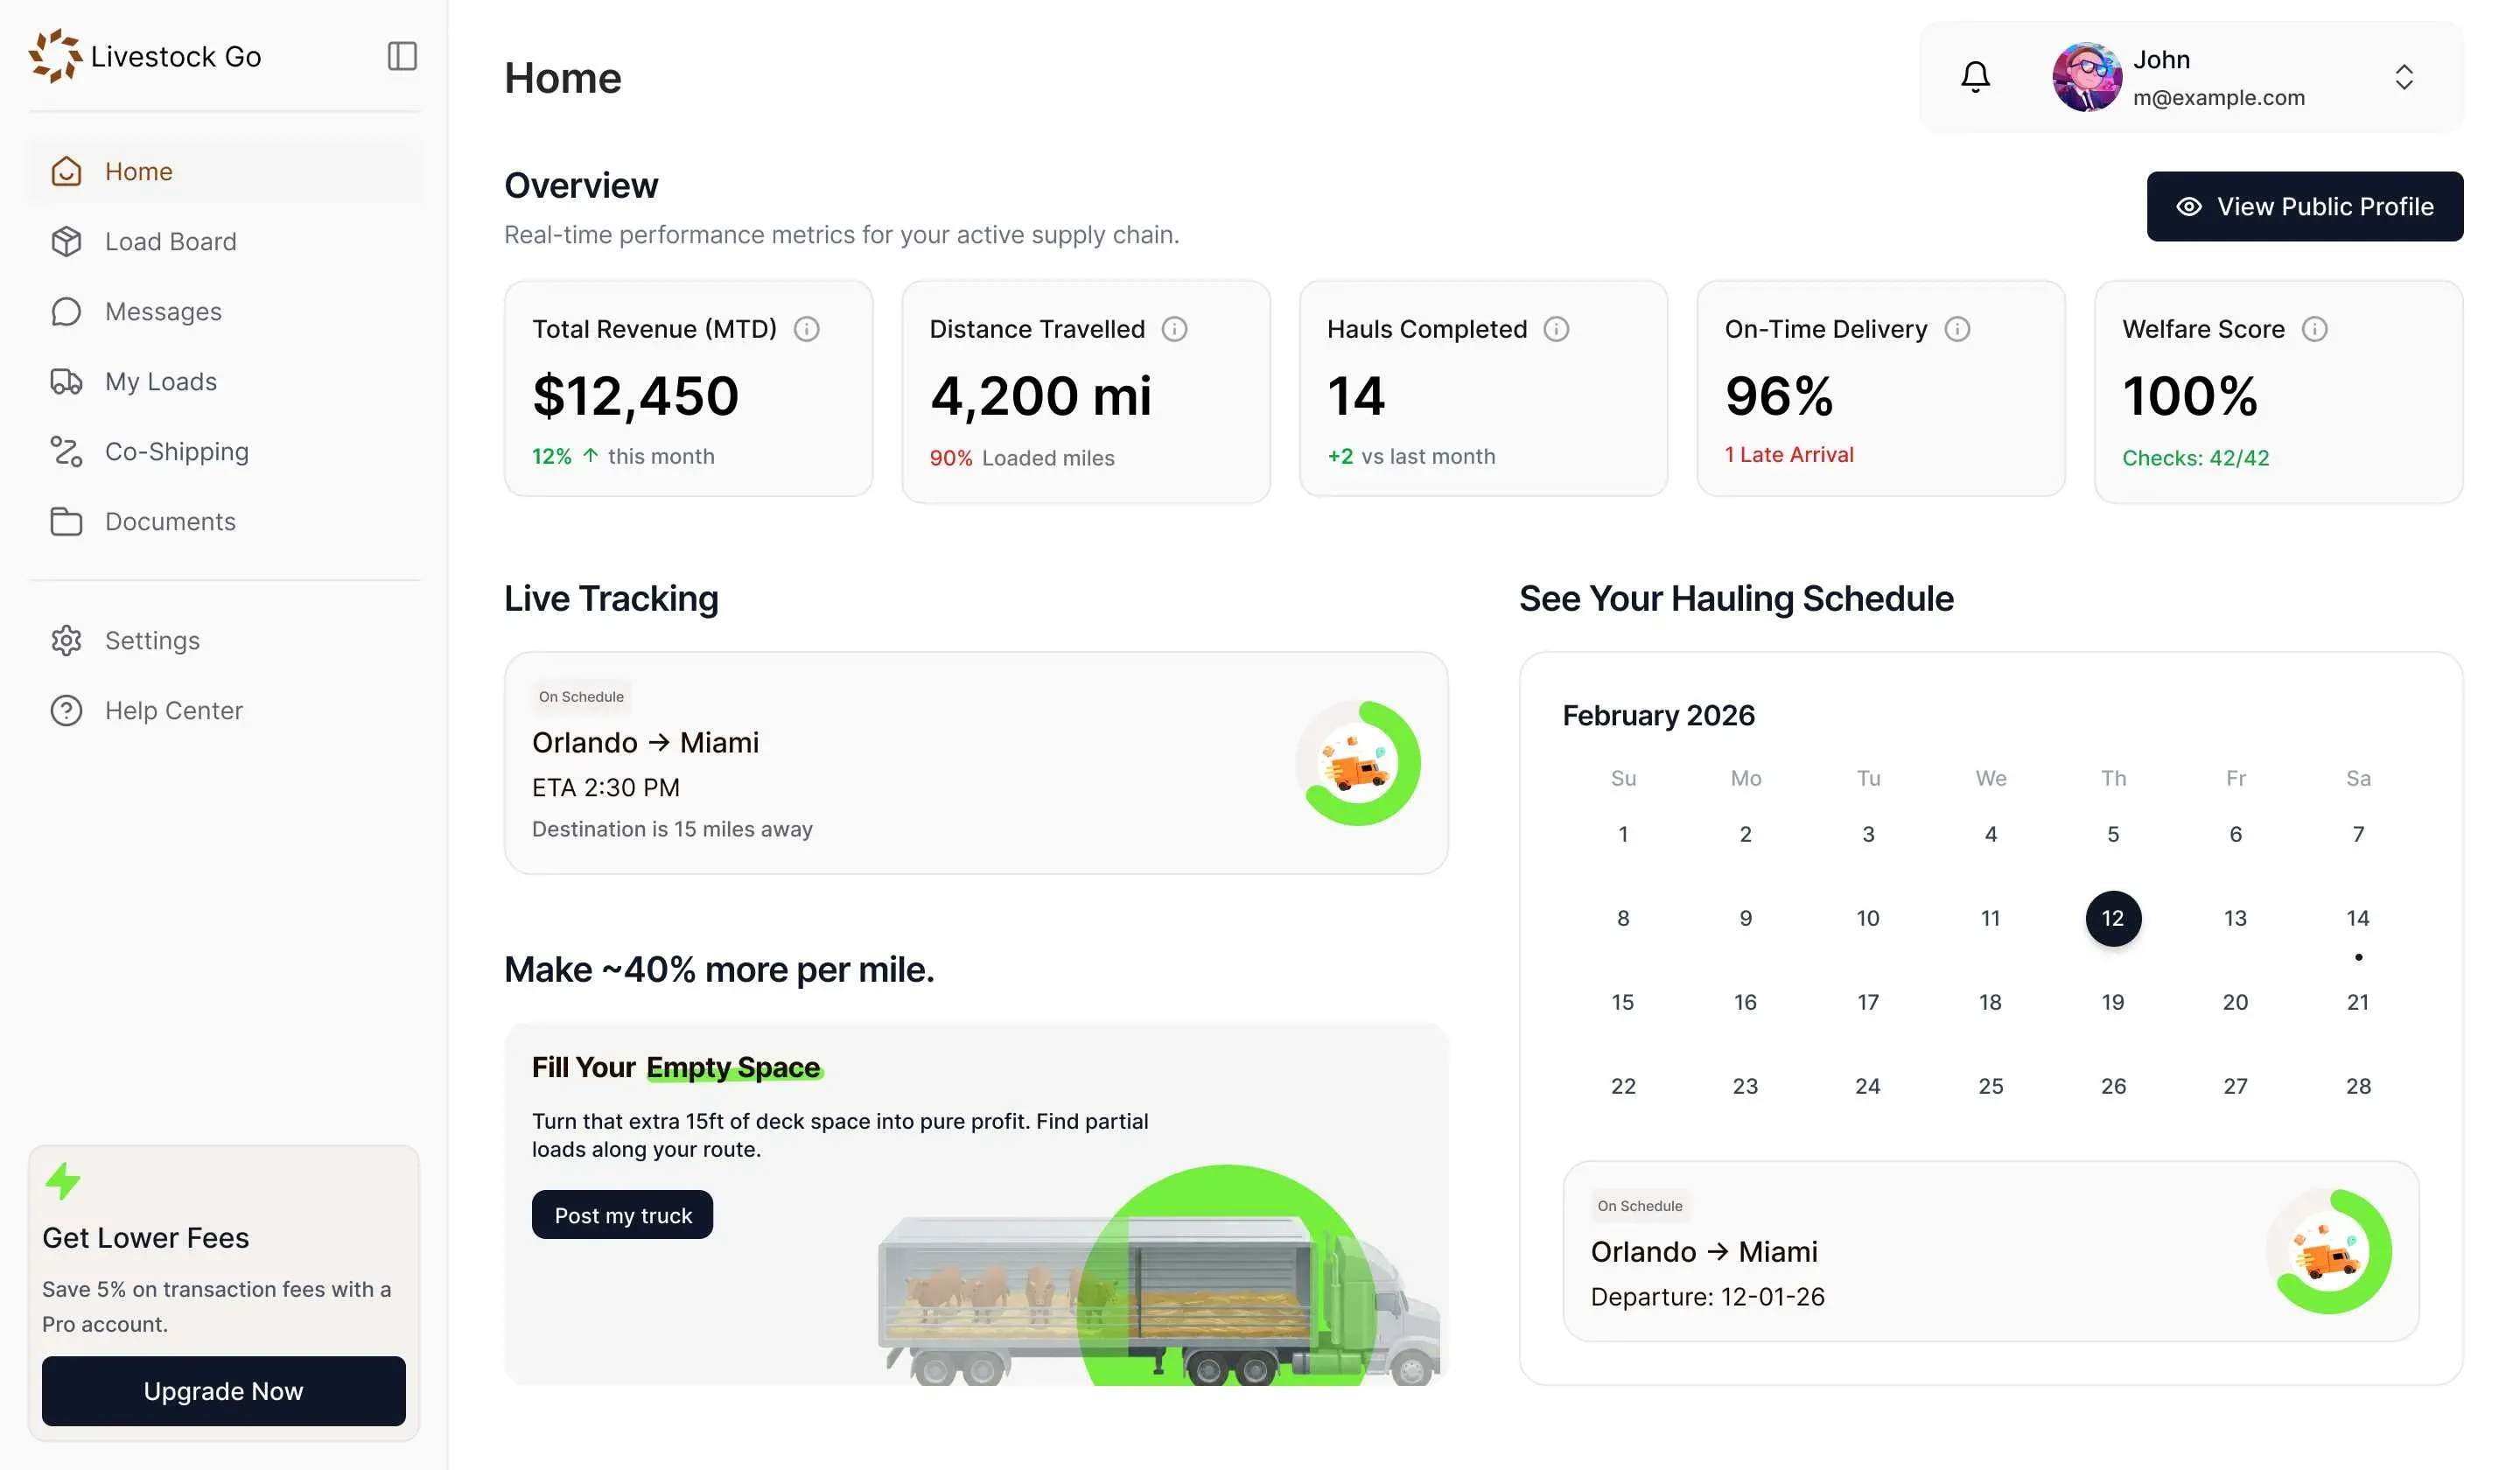Click Checks: 42/42 text
Screen dimensions: 2520x1470
point(2195,458)
